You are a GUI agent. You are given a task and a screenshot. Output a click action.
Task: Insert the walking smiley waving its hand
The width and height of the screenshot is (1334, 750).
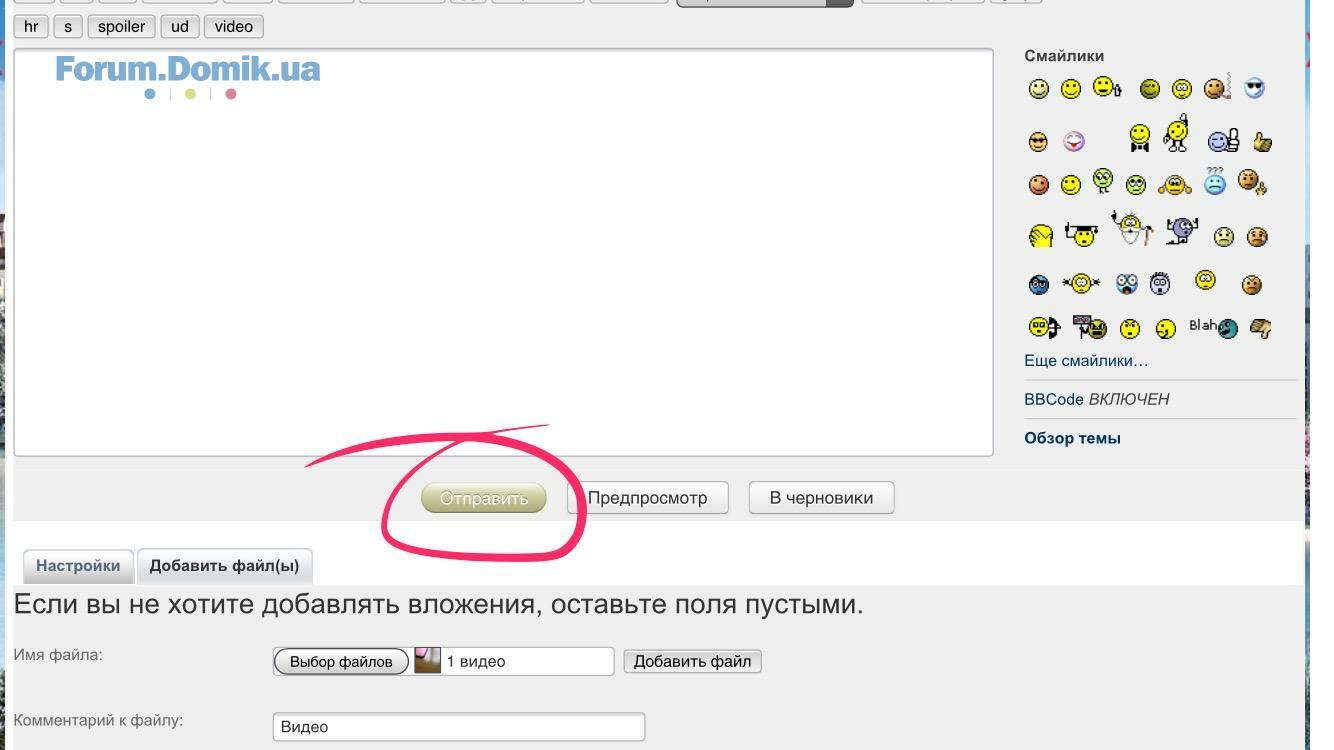click(1177, 134)
